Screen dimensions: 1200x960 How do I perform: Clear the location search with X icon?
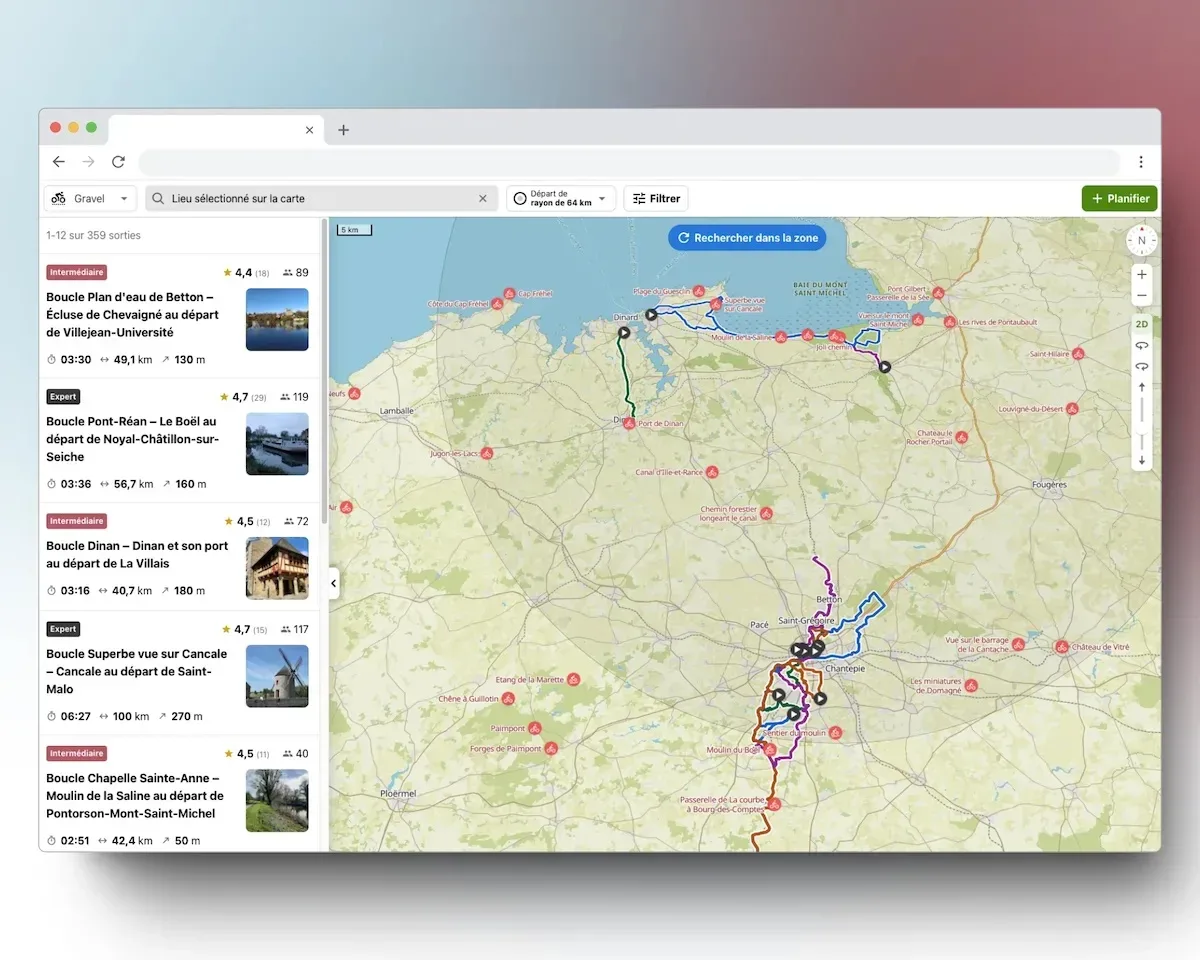[482, 199]
